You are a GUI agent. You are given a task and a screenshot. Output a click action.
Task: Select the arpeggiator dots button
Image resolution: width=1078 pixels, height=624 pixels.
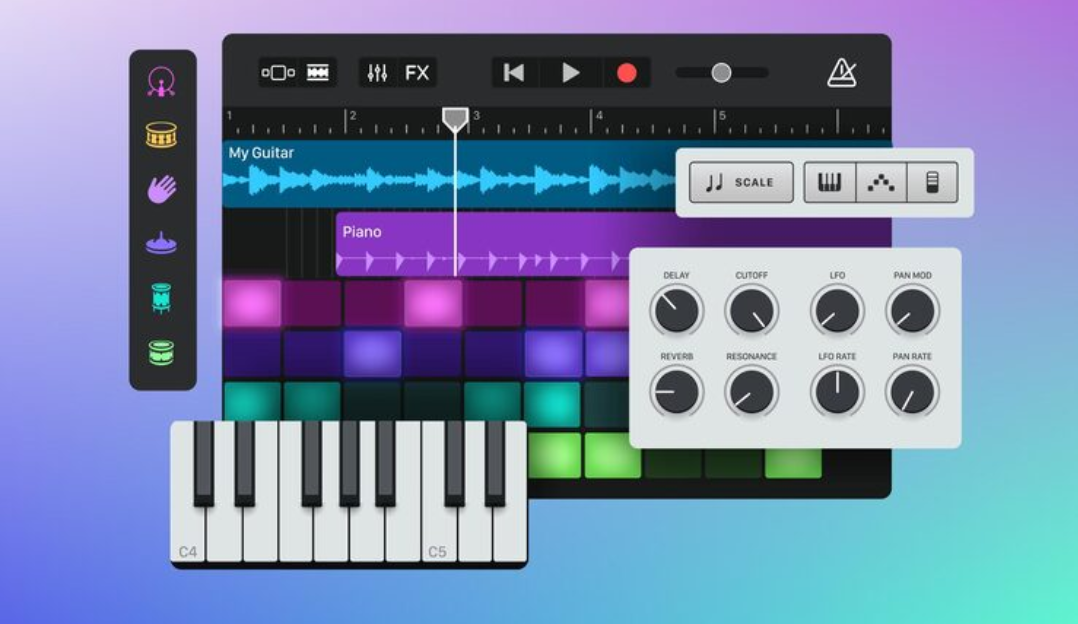pyautogui.click(x=881, y=183)
